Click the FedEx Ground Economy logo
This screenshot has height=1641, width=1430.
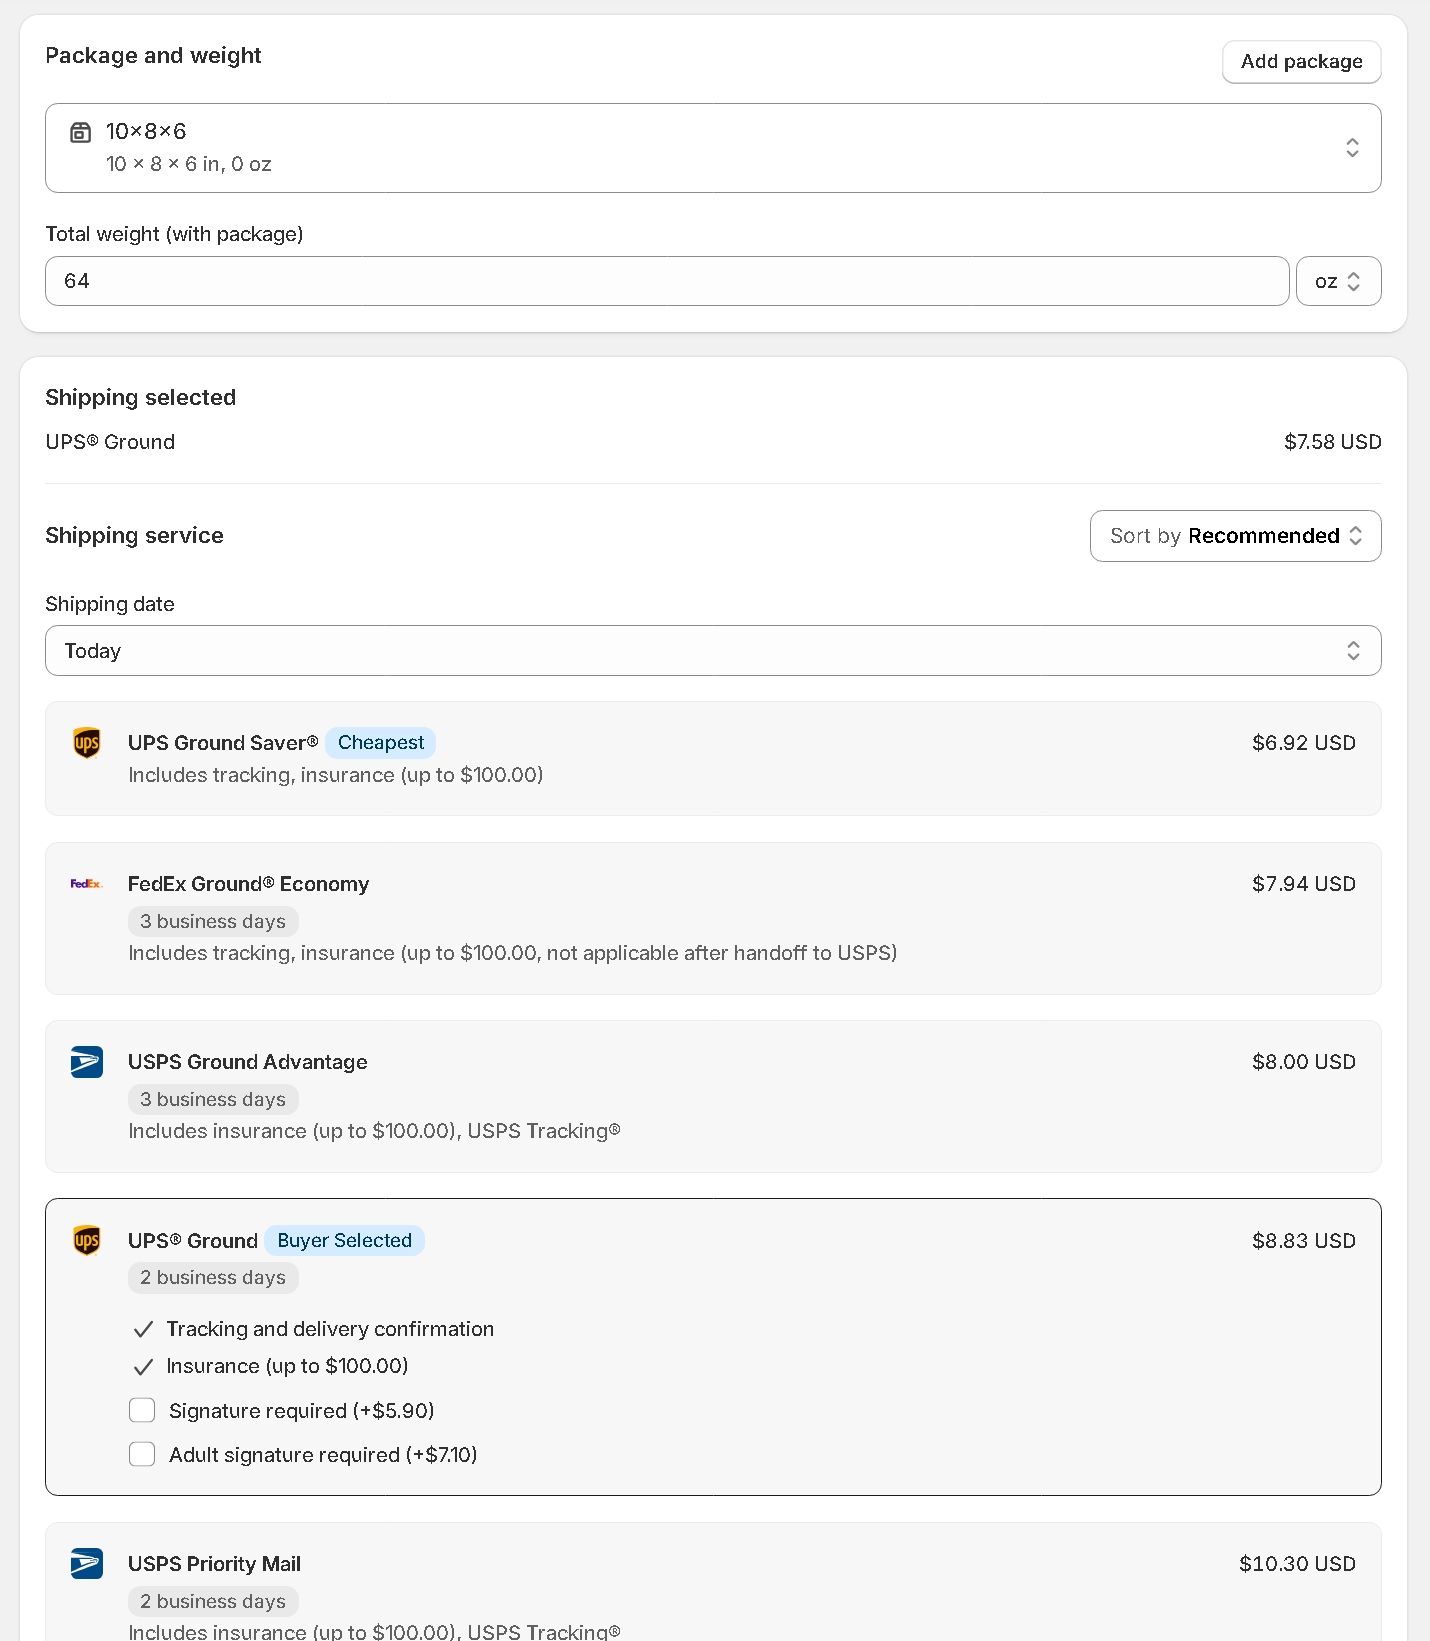pyautogui.click(x=87, y=884)
